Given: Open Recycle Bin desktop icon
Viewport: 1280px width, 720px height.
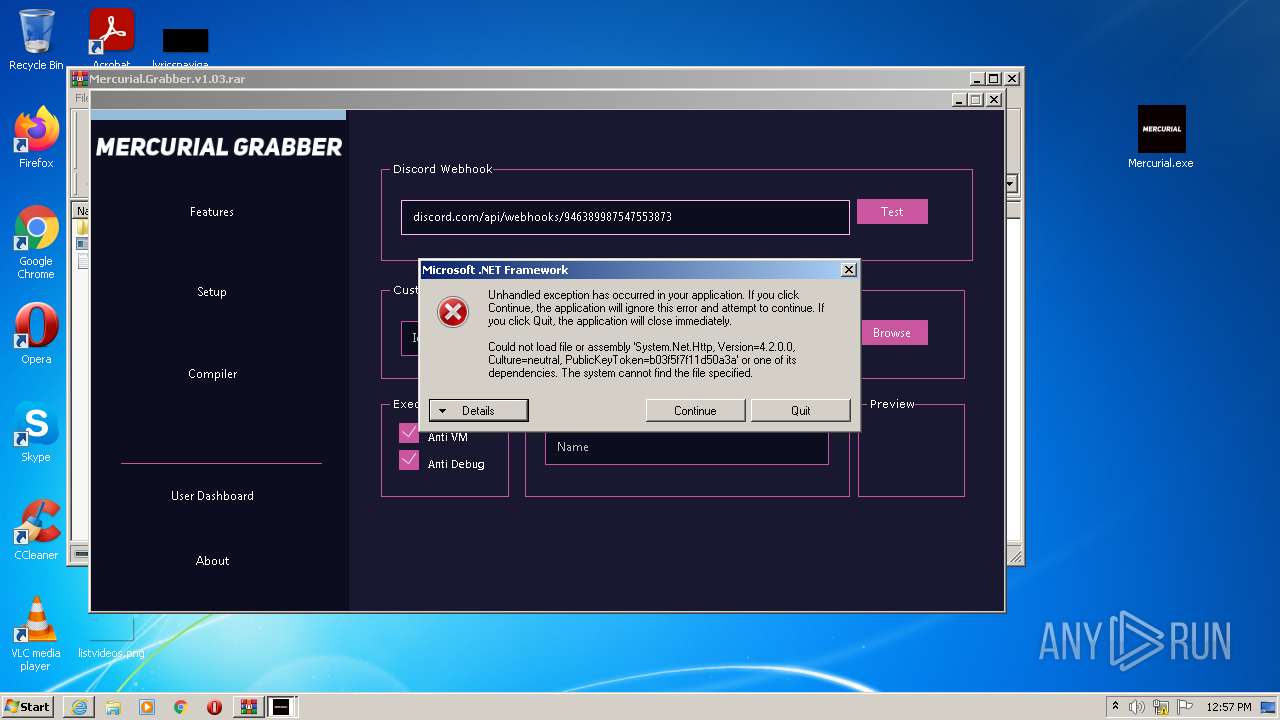Looking at the screenshot, I should tap(36, 39).
